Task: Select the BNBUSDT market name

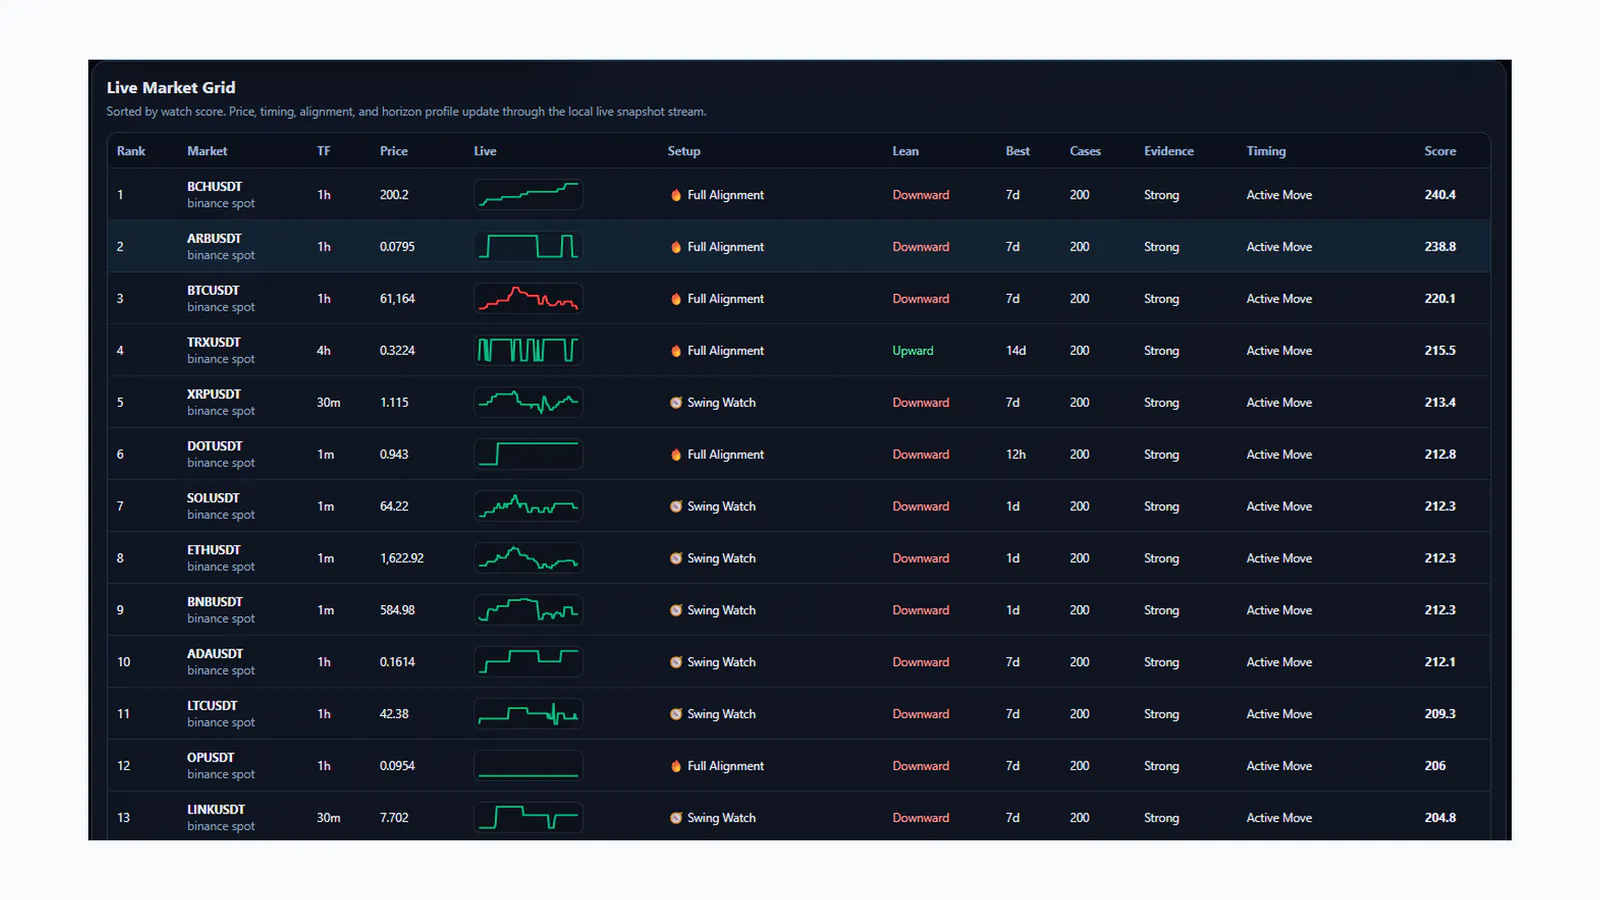Action: (x=215, y=603)
